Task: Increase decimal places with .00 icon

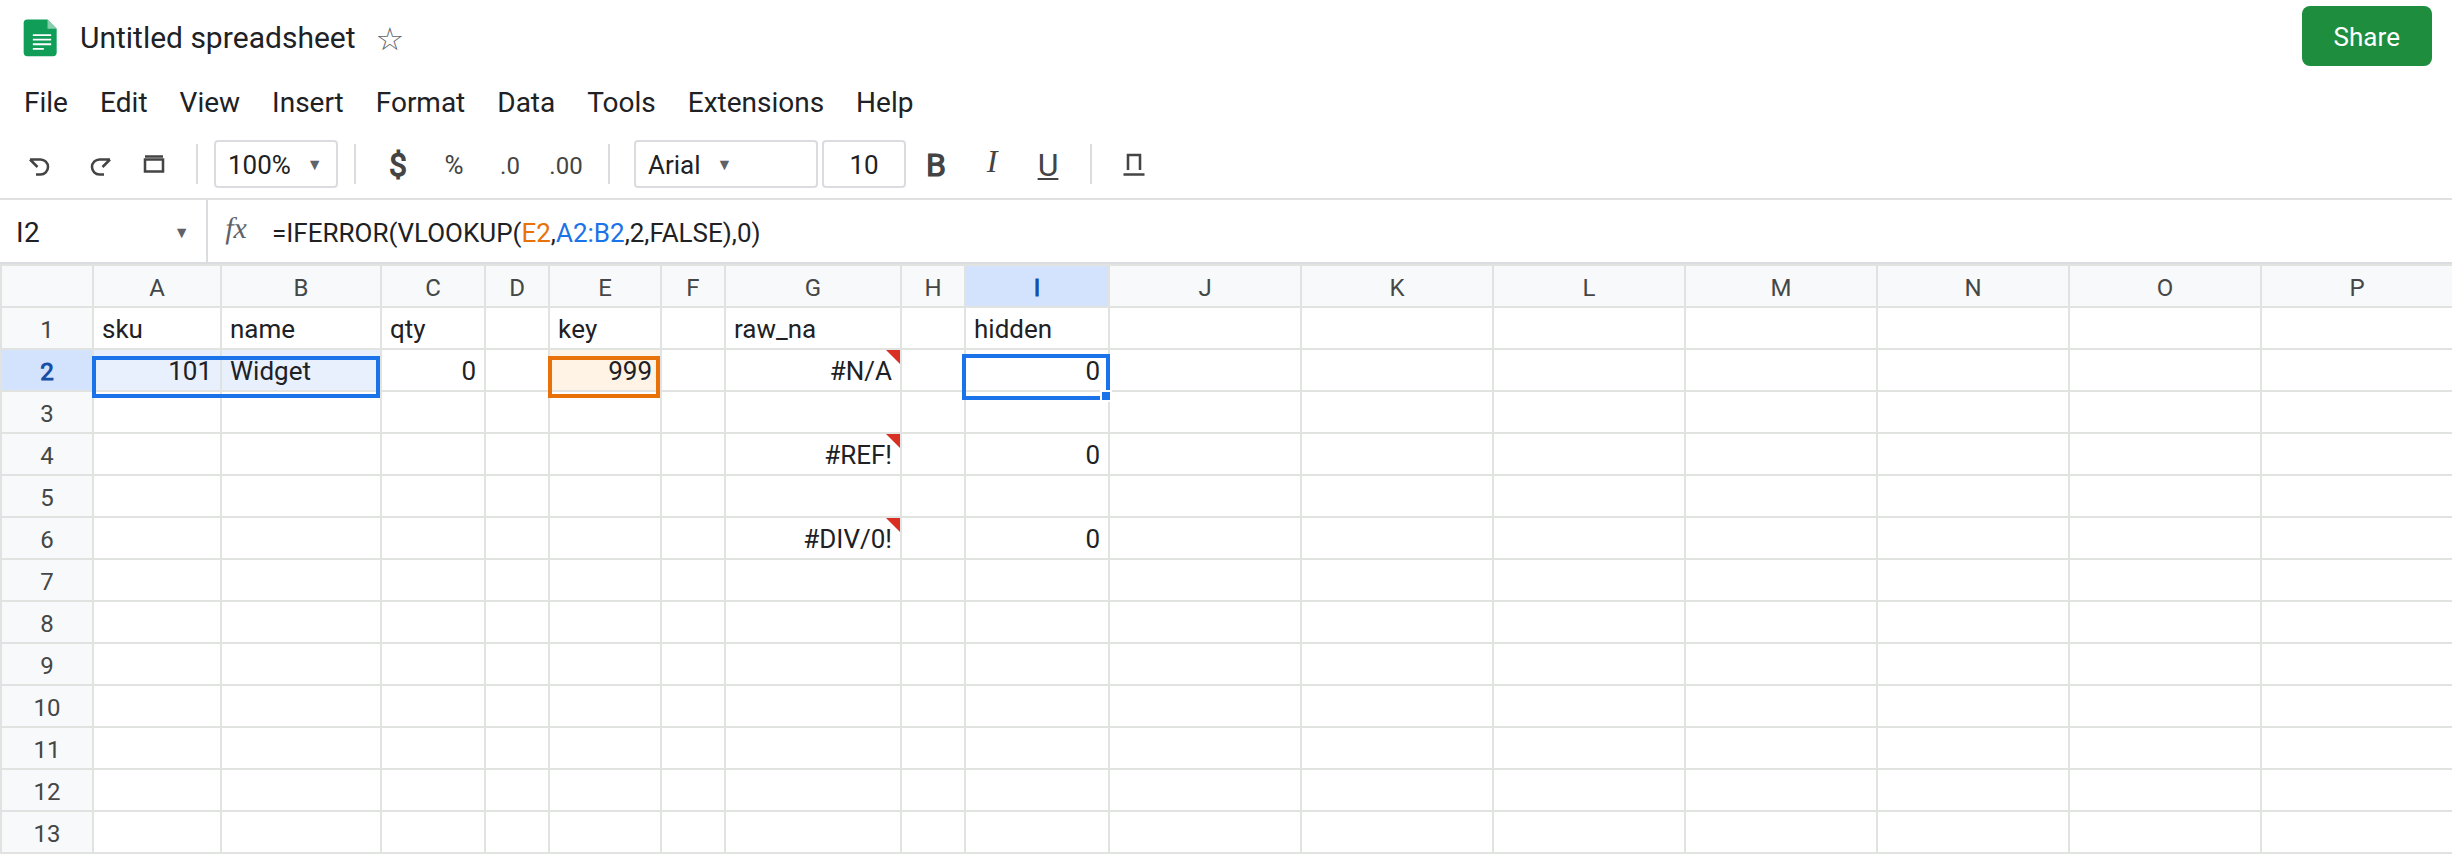Action: click(566, 165)
